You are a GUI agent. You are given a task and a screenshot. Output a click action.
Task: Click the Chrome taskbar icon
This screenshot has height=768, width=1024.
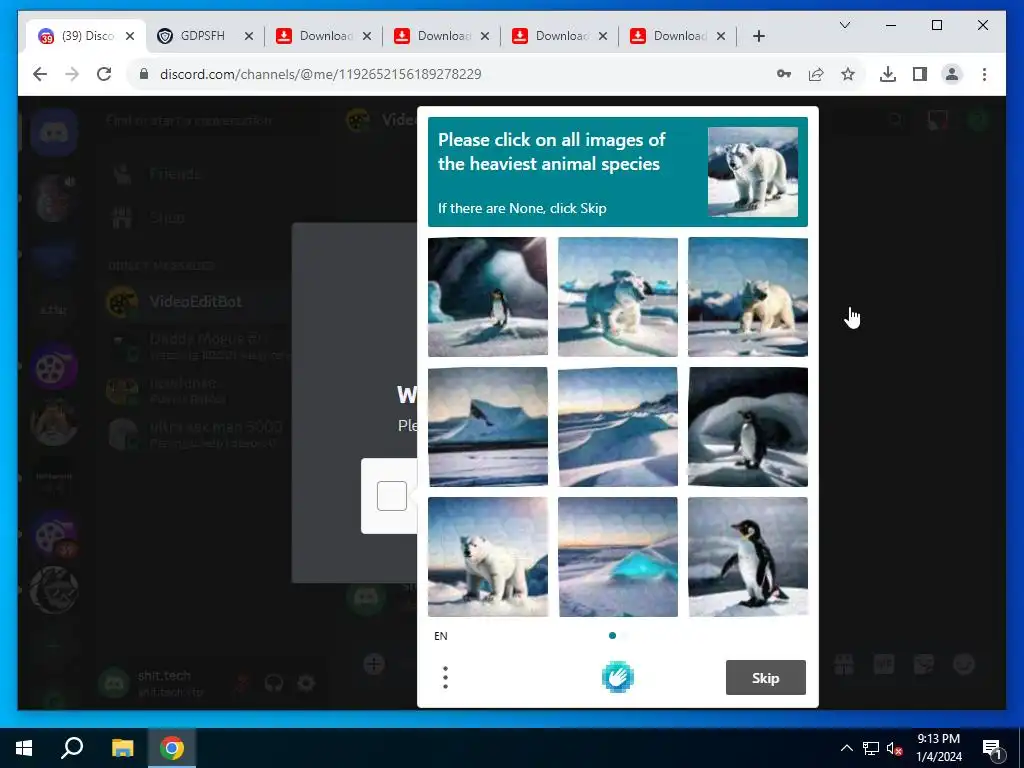[172, 748]
